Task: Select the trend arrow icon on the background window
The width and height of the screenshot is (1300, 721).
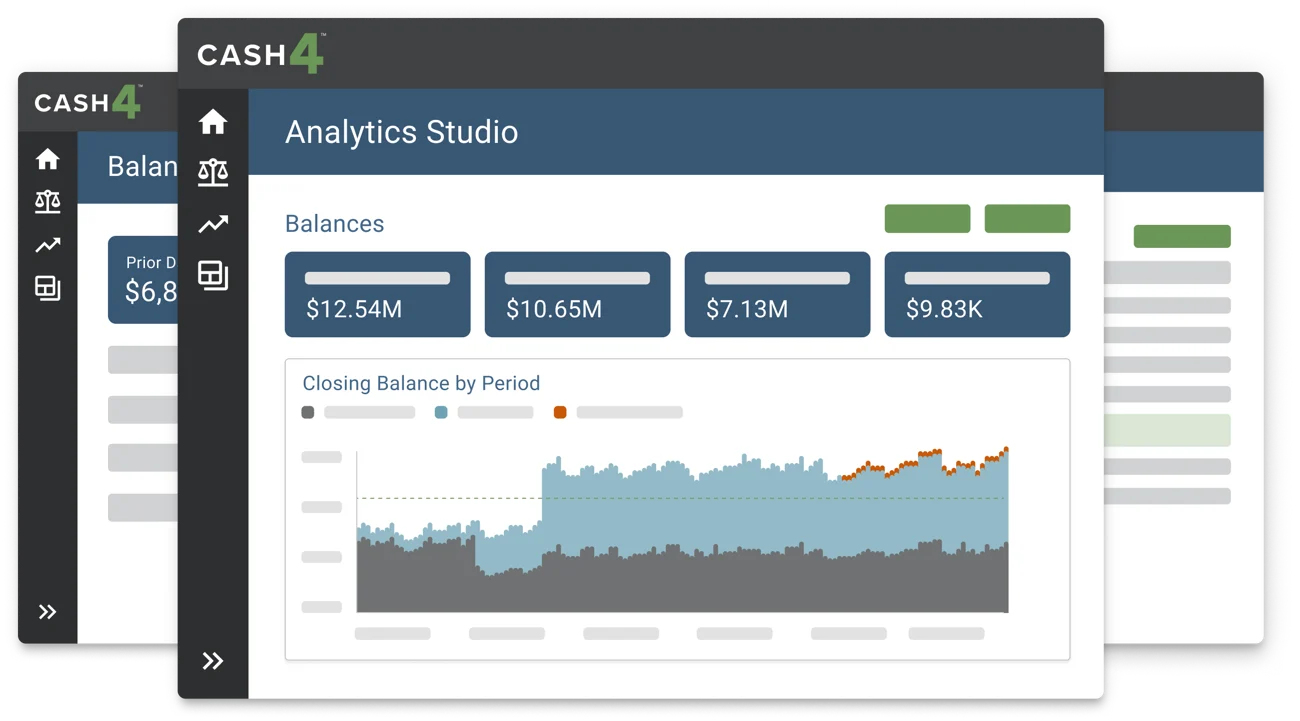Action: pos(46,245)
